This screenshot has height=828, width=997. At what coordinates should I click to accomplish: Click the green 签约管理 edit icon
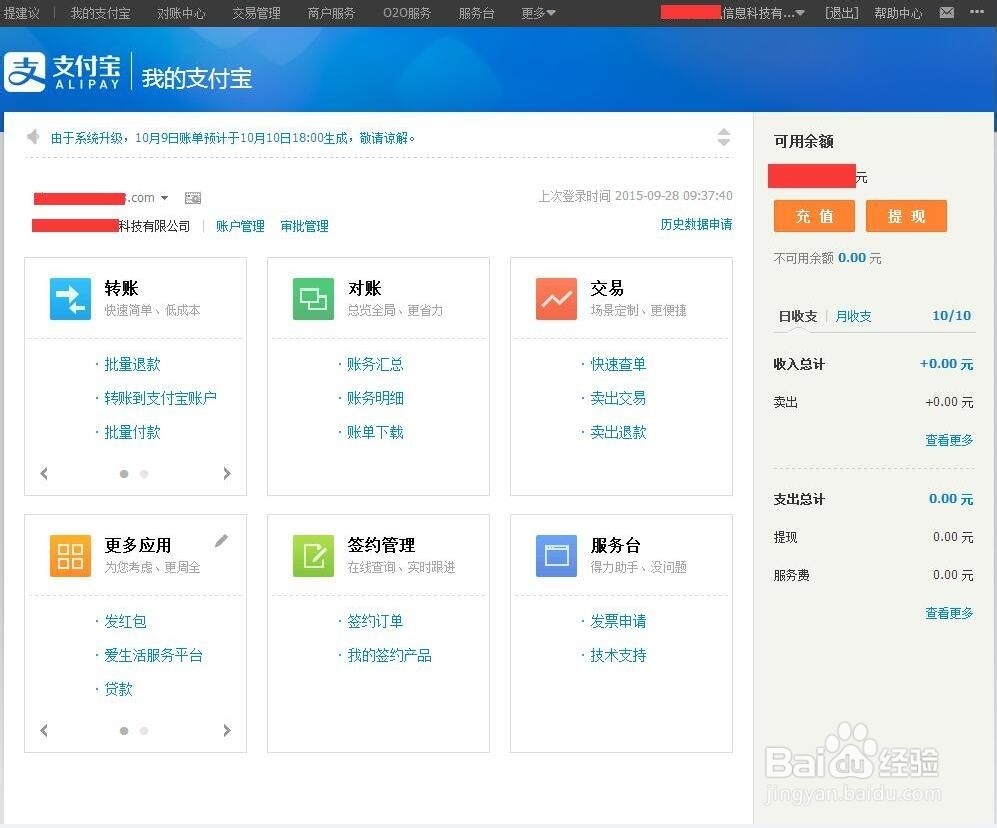click(313, 555)
